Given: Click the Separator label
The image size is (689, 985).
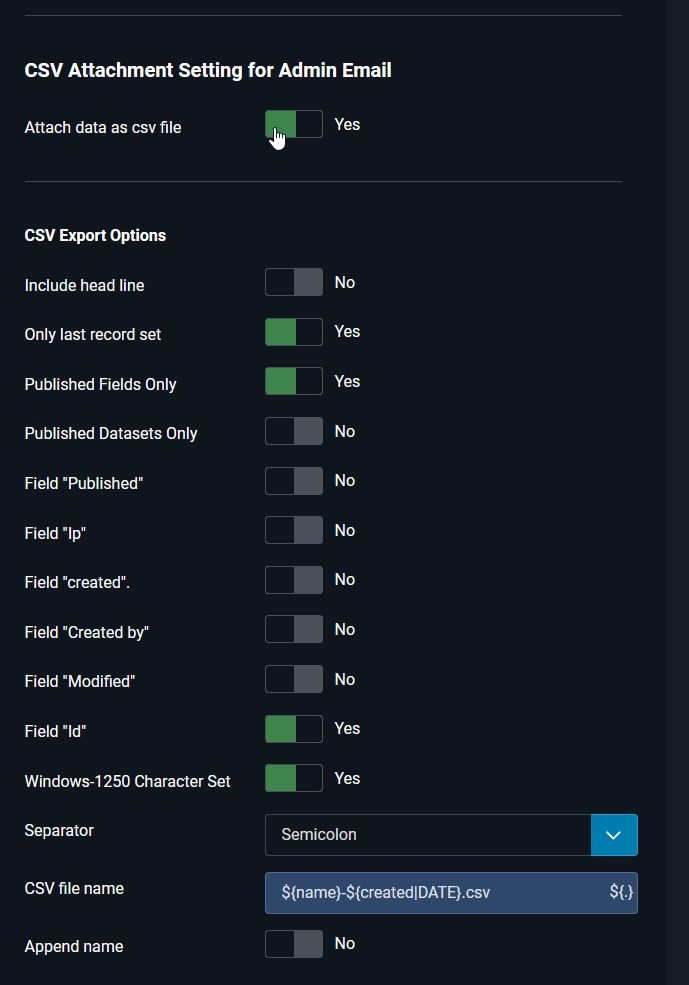Looking at the screenshot, I should click(x=59, y=831).
